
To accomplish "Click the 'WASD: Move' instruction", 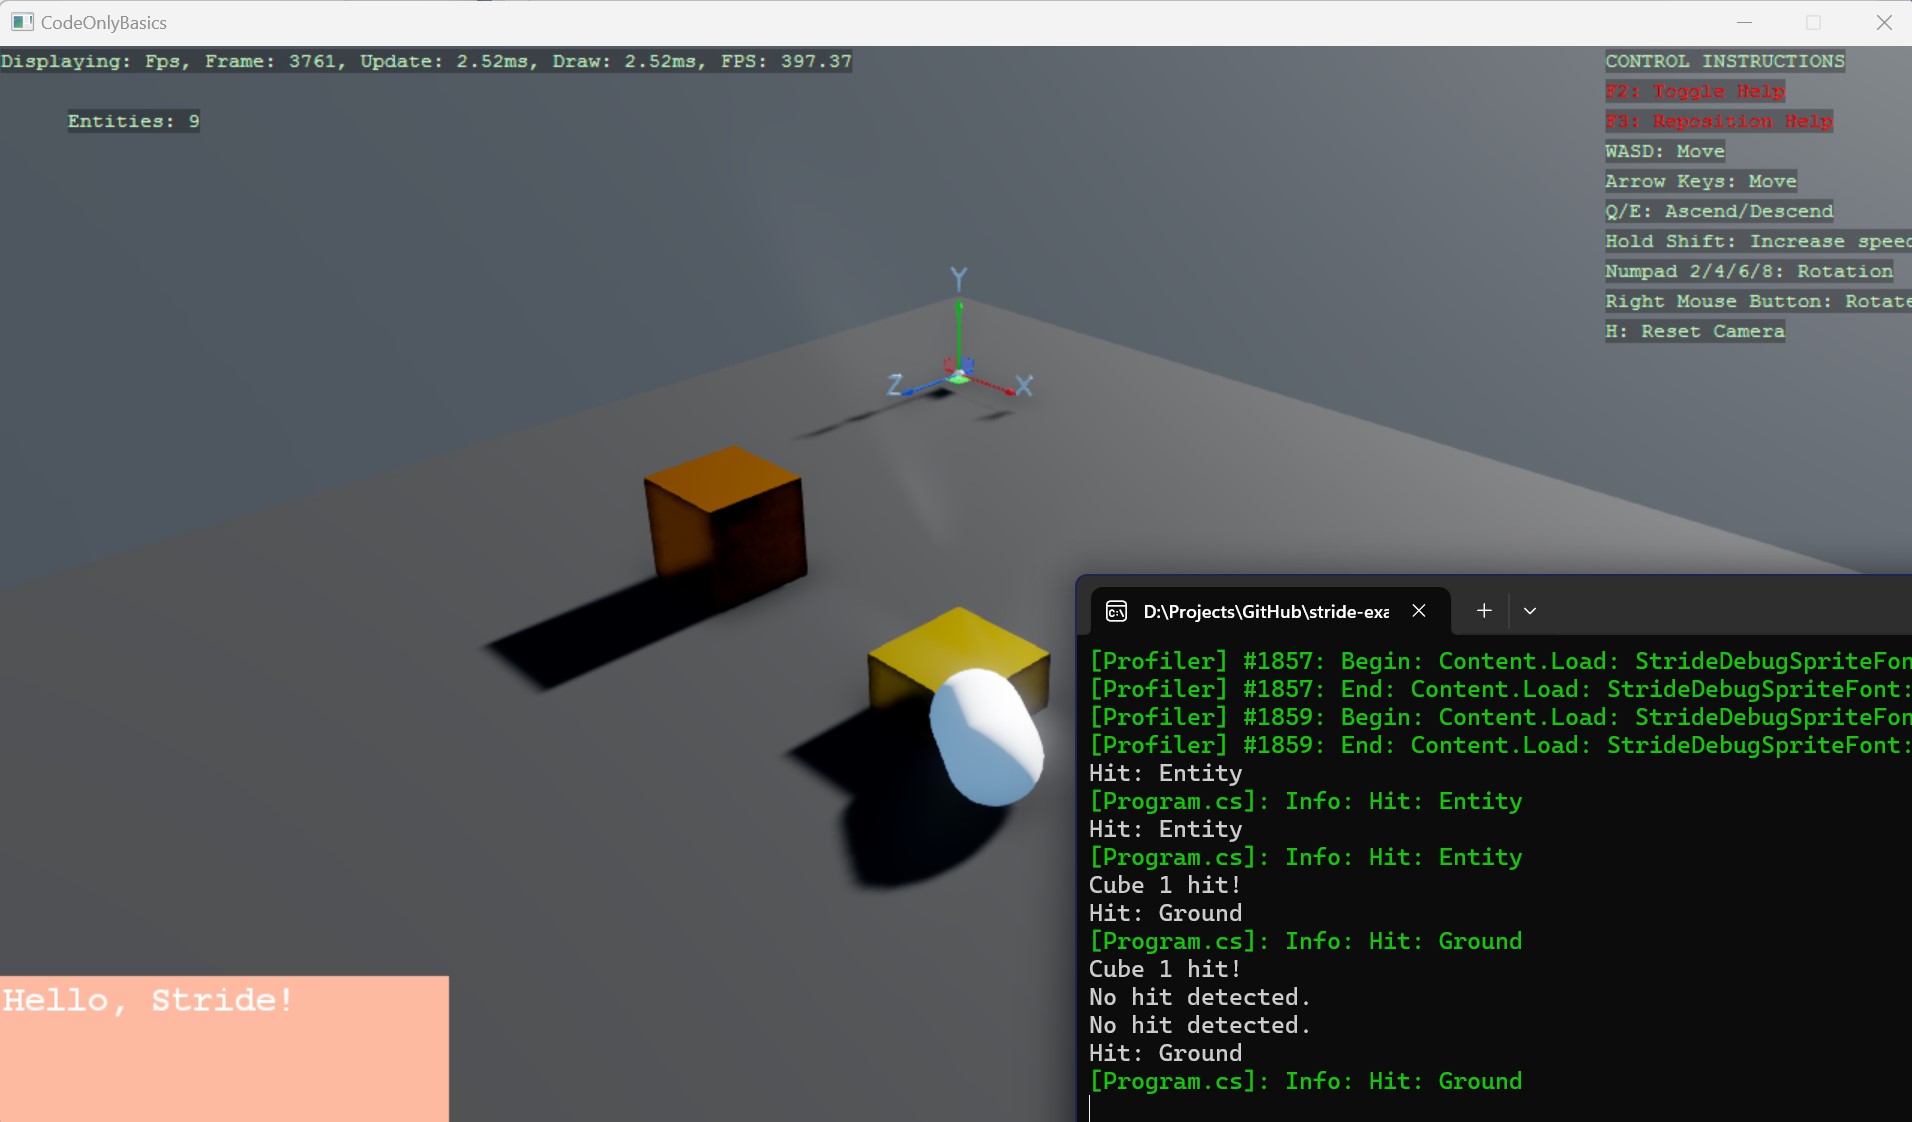I will (1665, 151).
